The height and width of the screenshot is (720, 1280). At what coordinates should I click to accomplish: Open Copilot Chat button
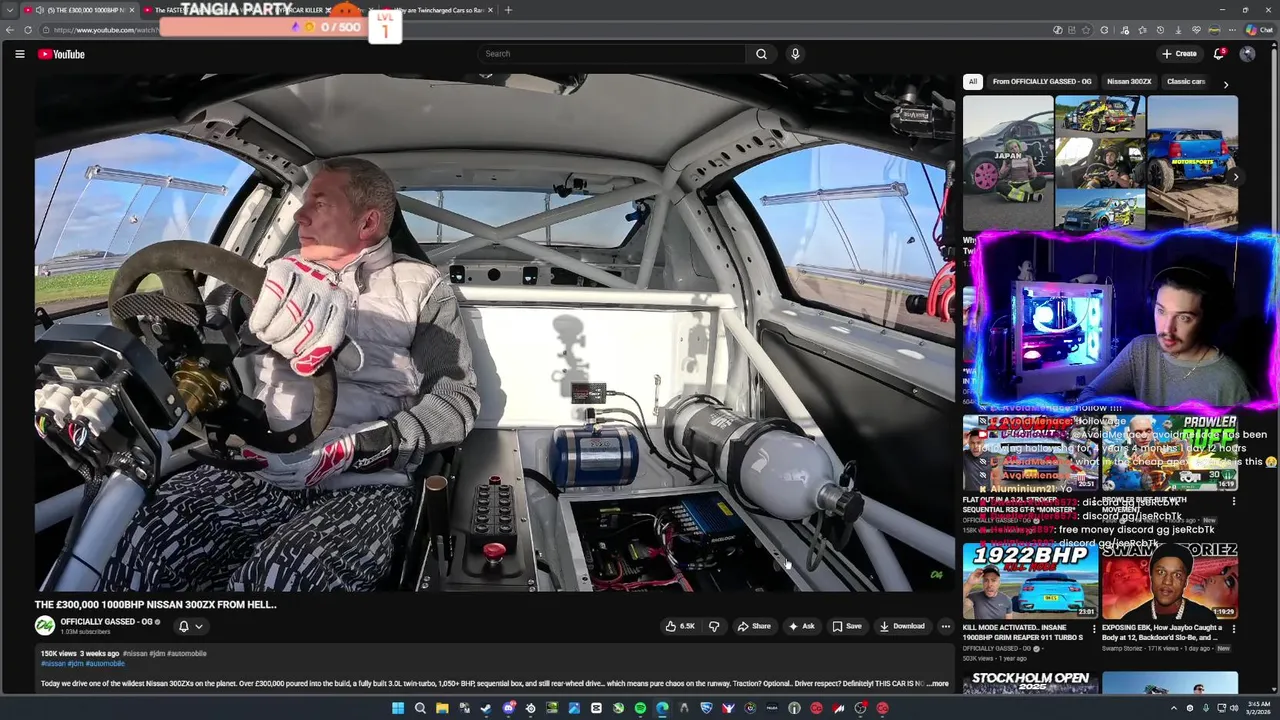click(1258, 30)
